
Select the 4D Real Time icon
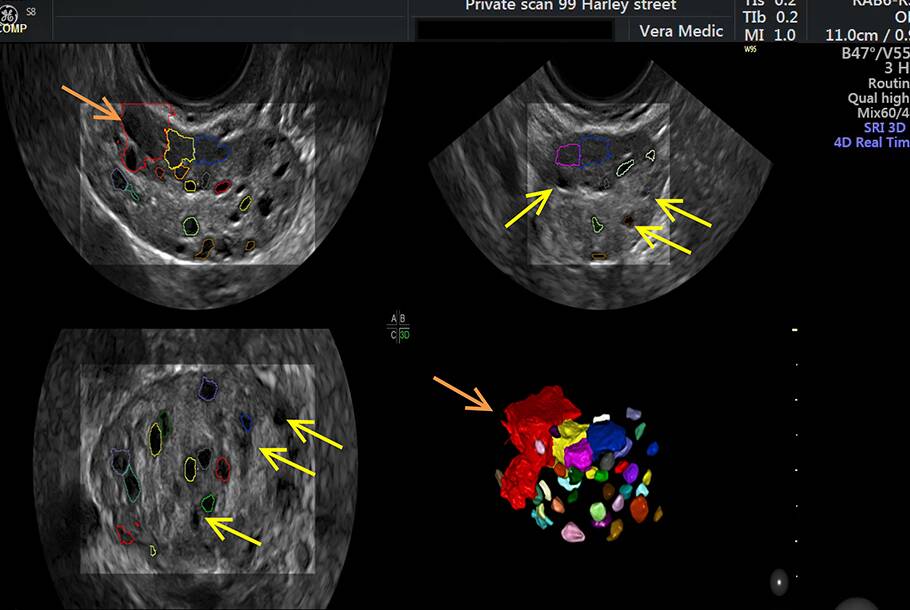(x=872, y=142)
